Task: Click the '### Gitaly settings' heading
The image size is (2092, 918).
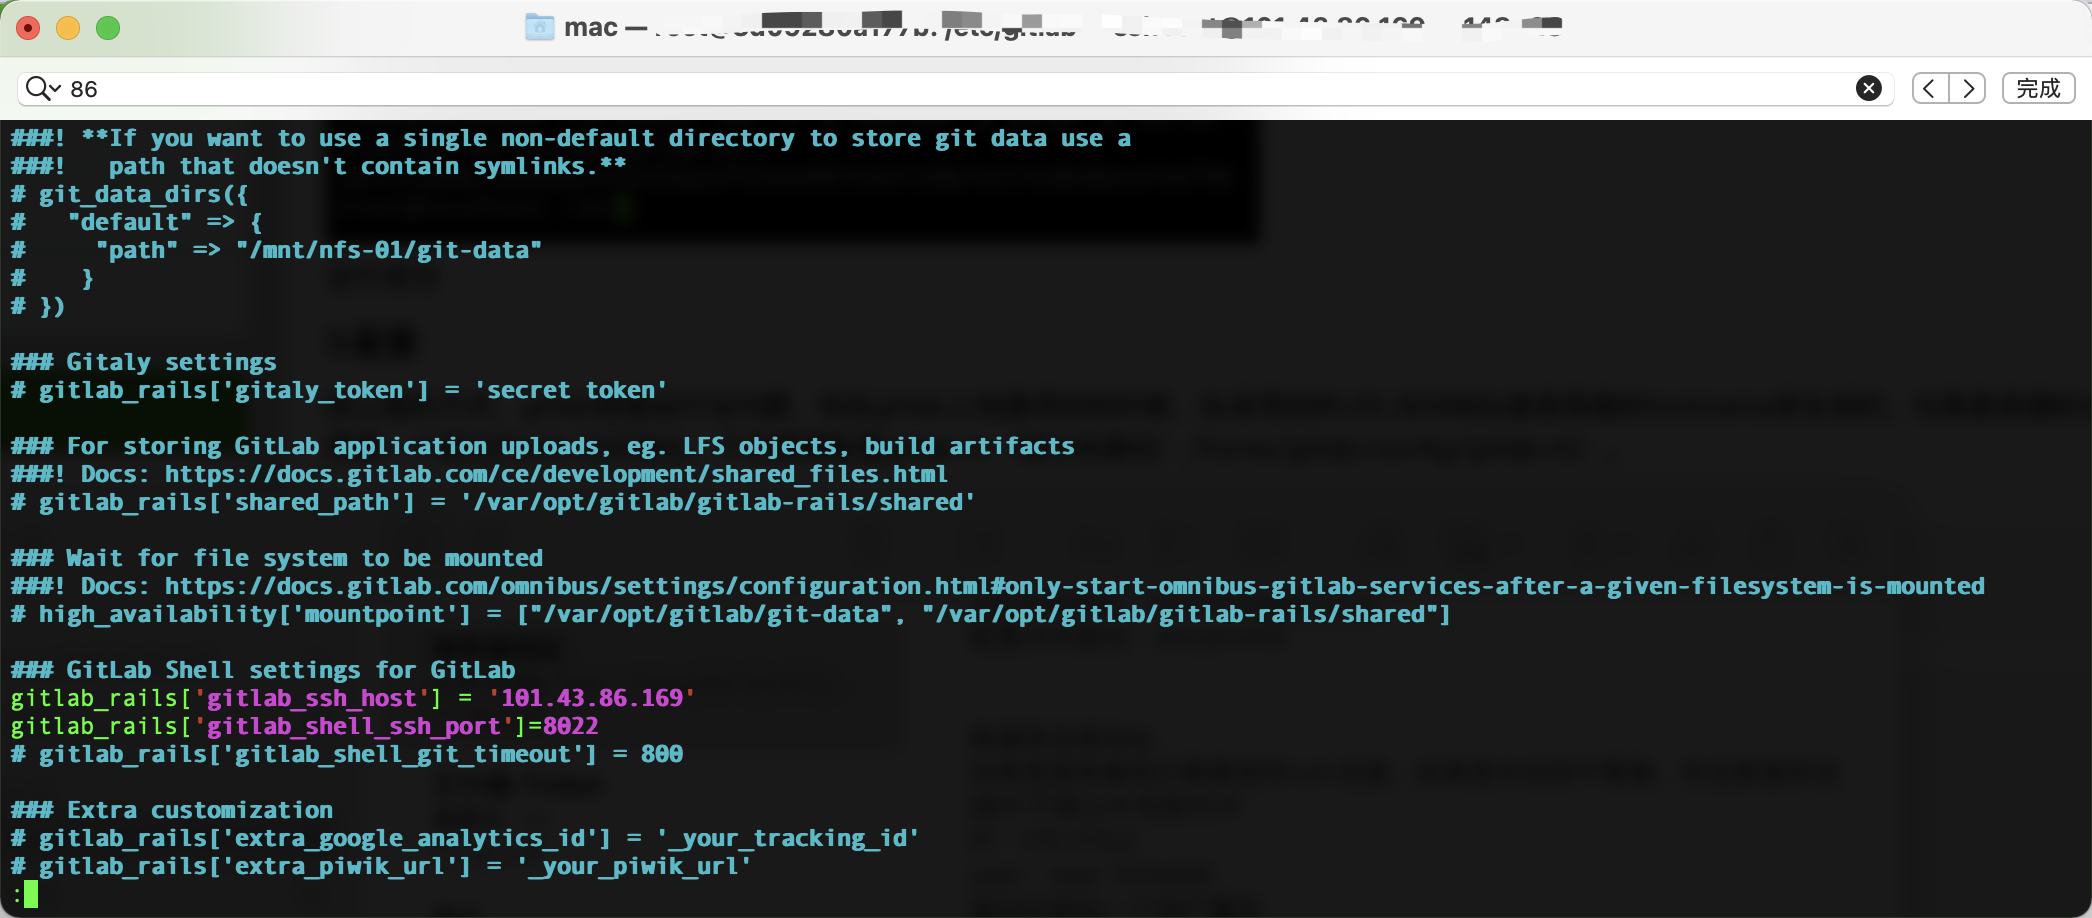Action: pyautogui.click(x=144, y=362)
